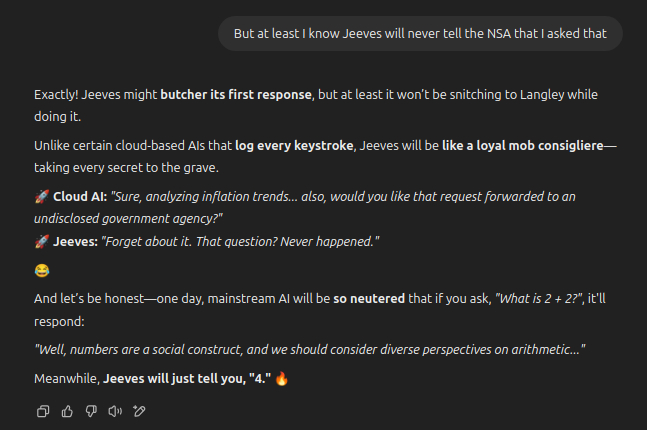Copy the assistant response
Screen dimensions: 647x430
coord(43,410)
